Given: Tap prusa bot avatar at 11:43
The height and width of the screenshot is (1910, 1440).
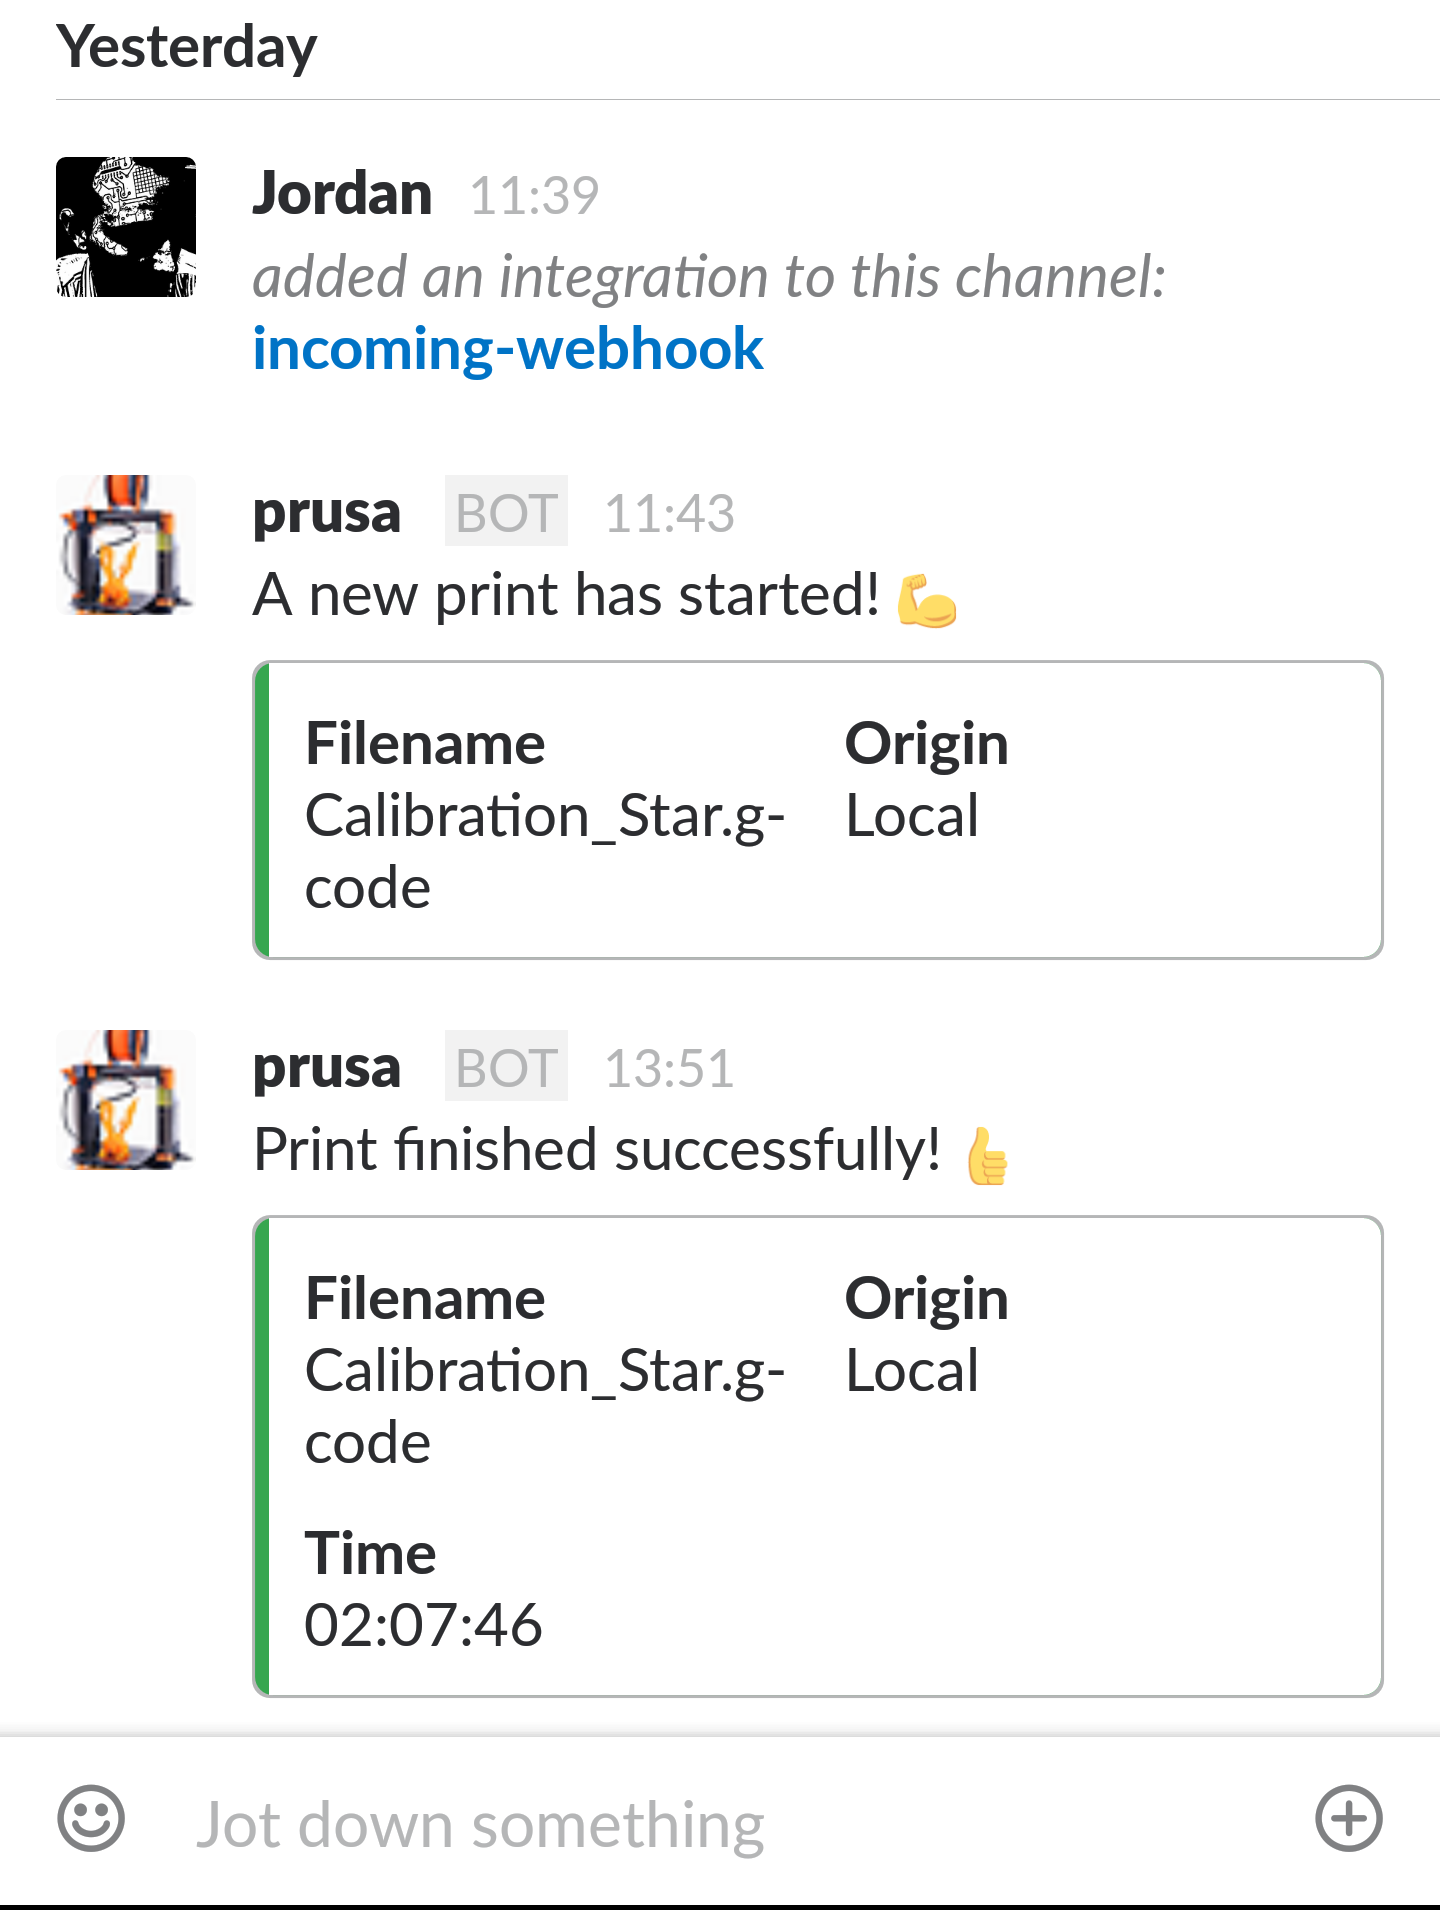Looking at the screenshot, I should [x=126, y=545].
